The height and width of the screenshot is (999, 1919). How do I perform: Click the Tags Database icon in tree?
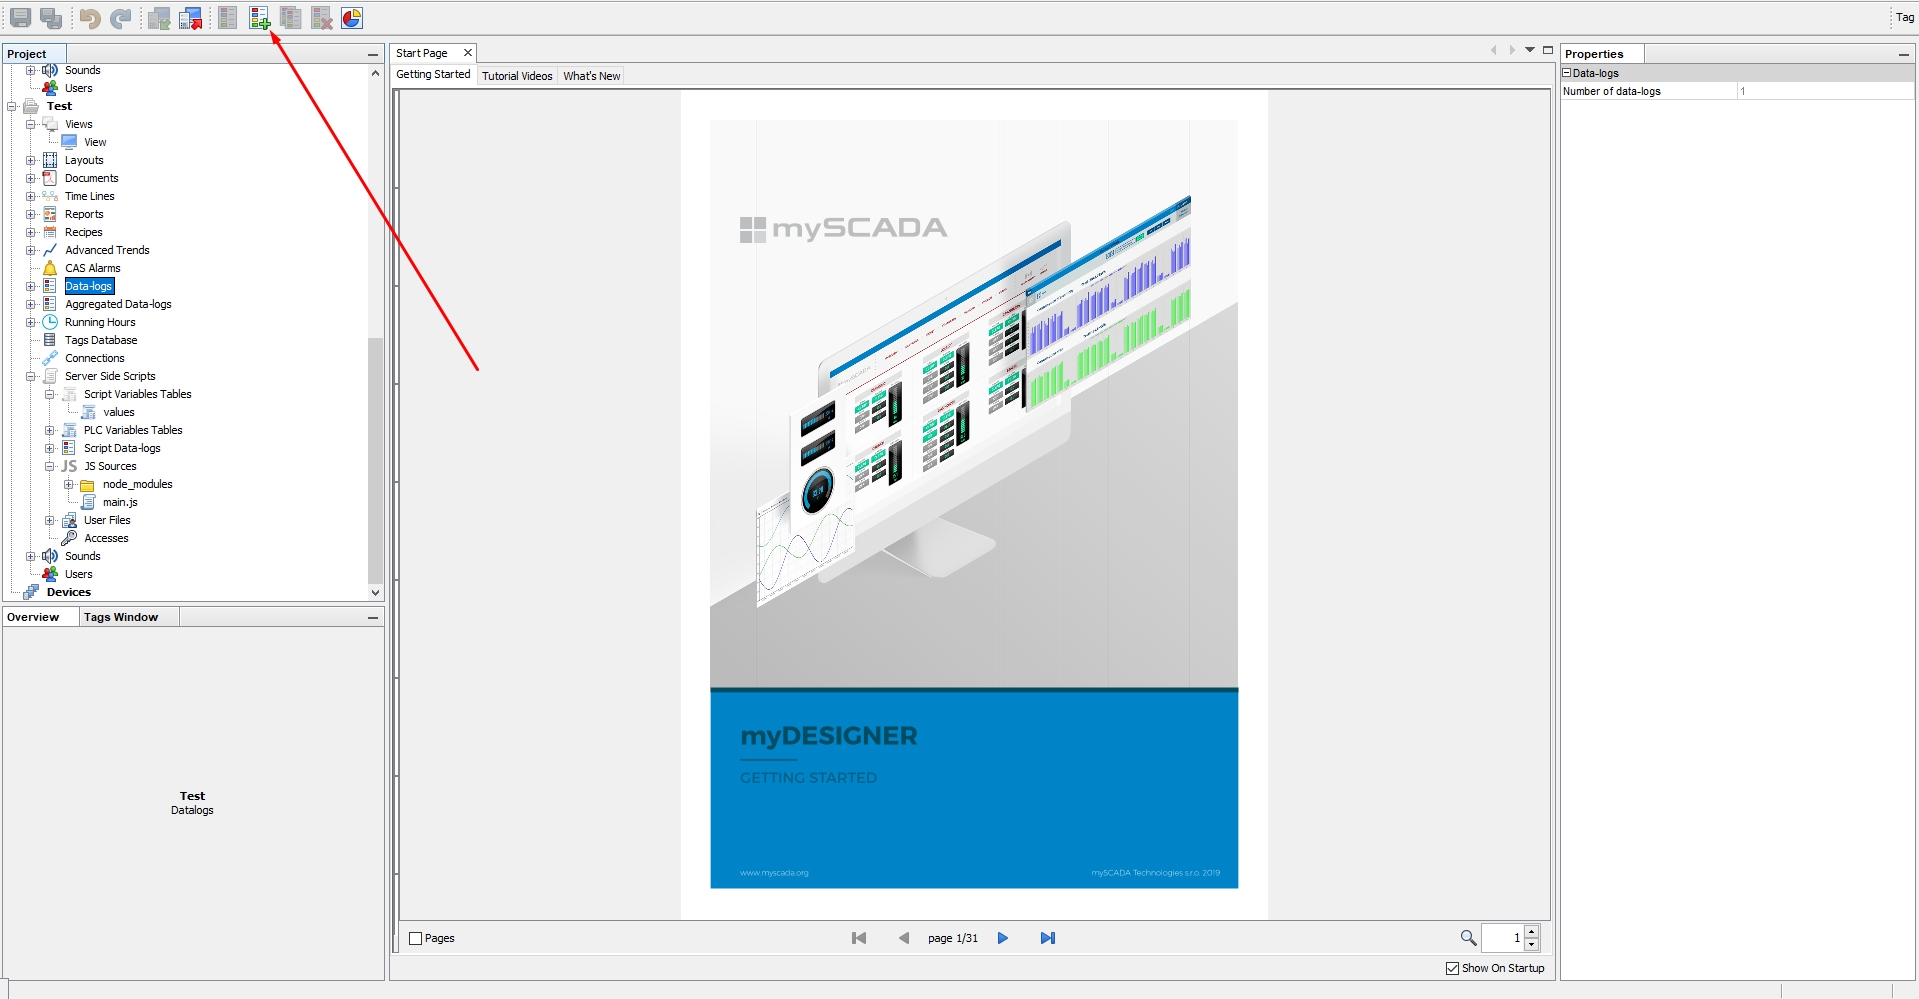click(x=50, y=340)
